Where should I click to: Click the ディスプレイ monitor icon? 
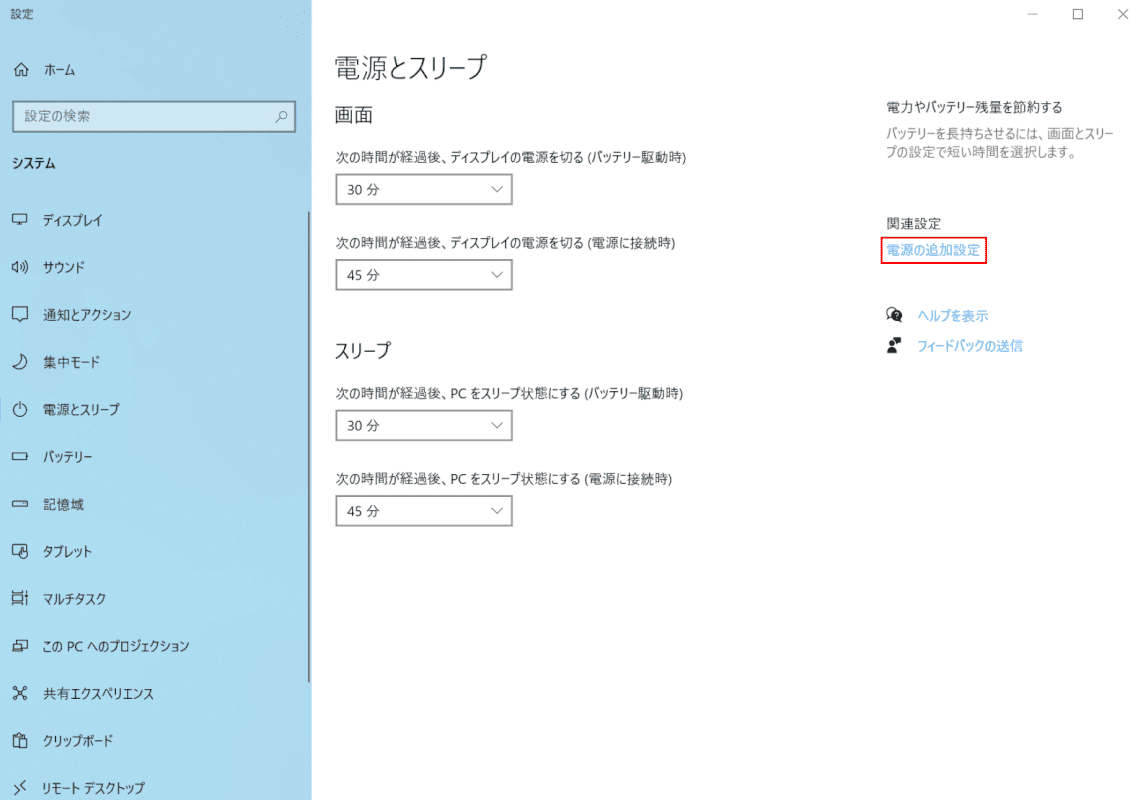point(20,220)
